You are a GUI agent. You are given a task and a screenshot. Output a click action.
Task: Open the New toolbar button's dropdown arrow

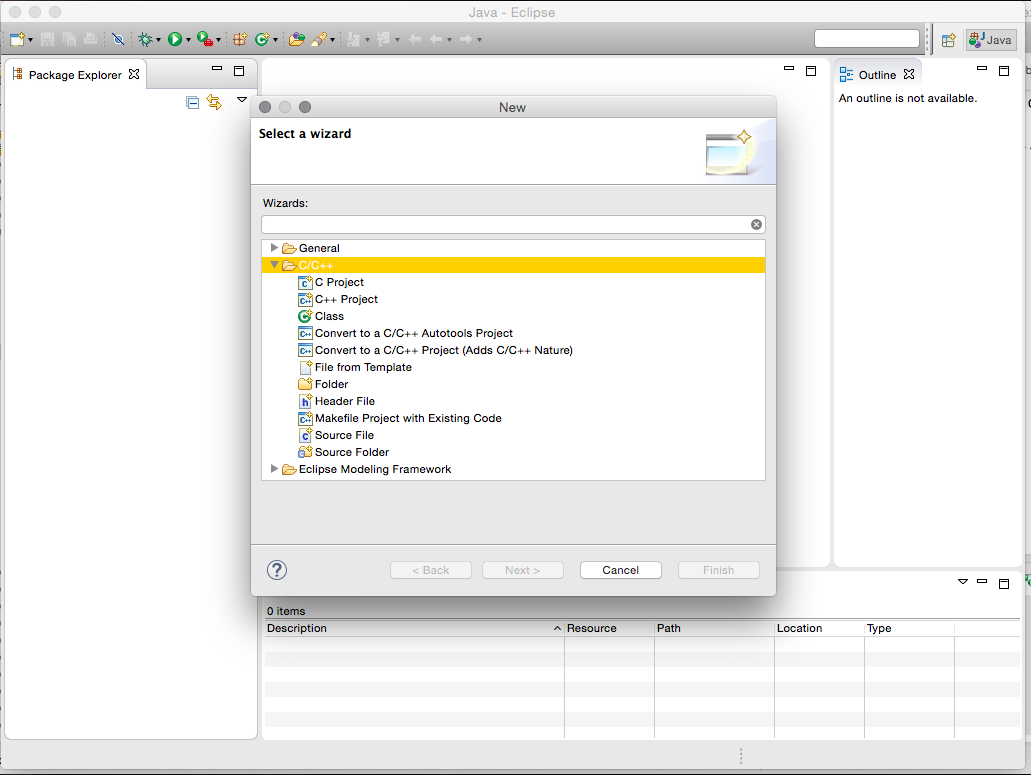point(30,40)
